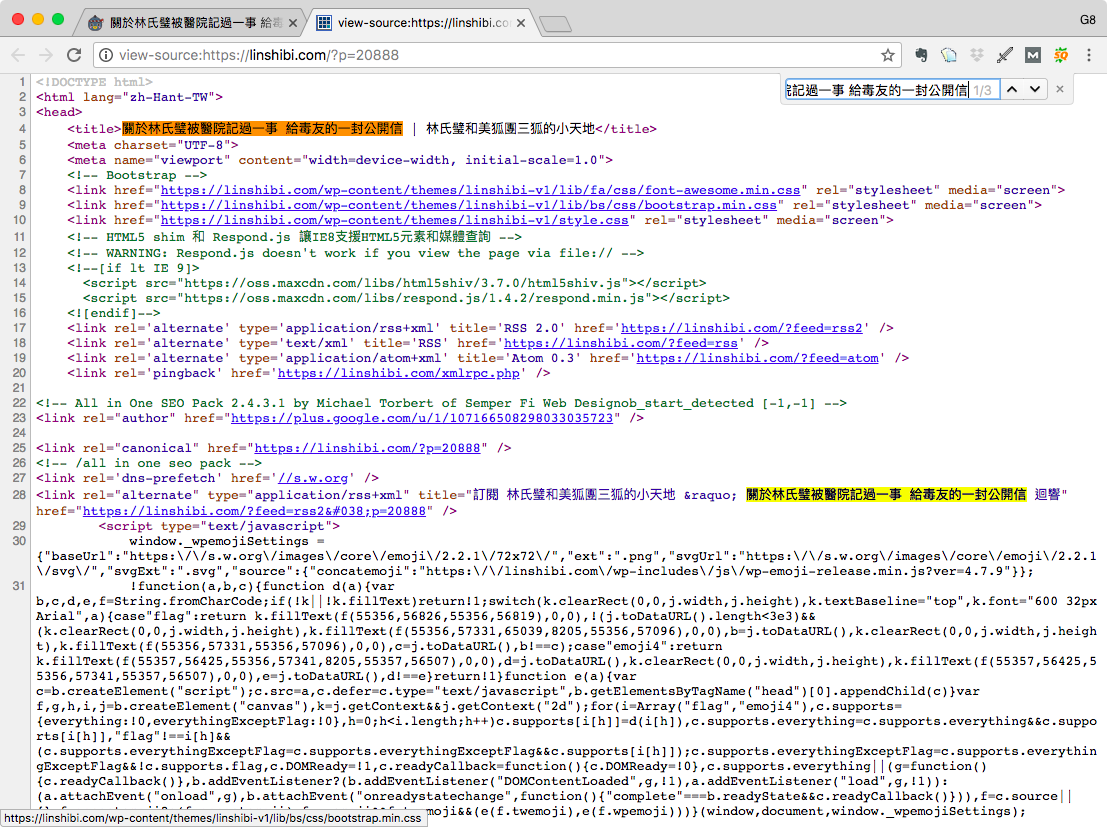Open the pen/marker extension icon
Image resolution: width=1107 pixels, height=827 pixels.
click(1005, 55)
